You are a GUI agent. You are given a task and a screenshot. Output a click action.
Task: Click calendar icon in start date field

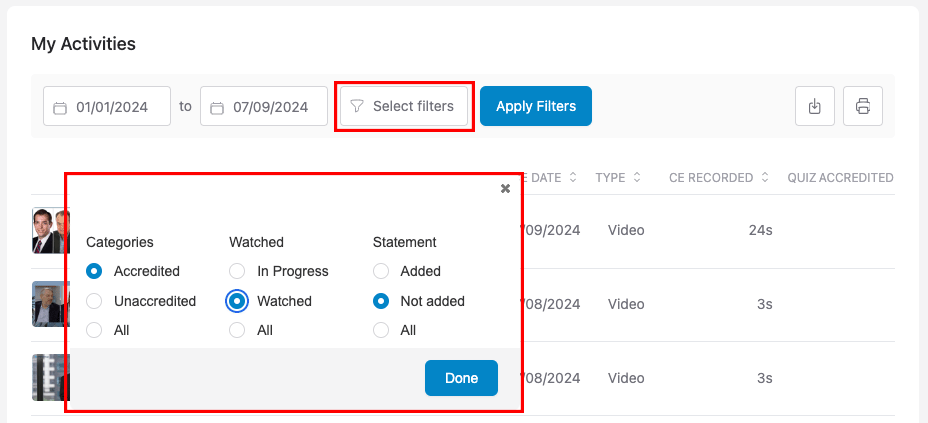60,107
